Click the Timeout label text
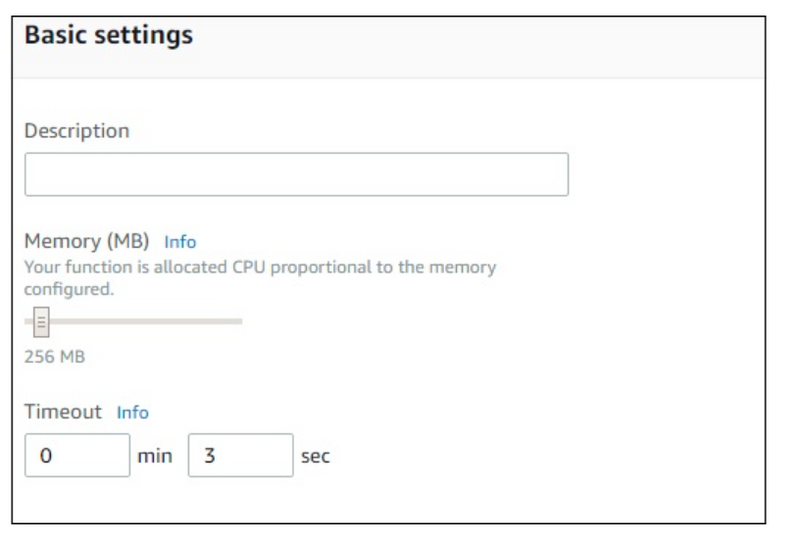 pos(63,412)
